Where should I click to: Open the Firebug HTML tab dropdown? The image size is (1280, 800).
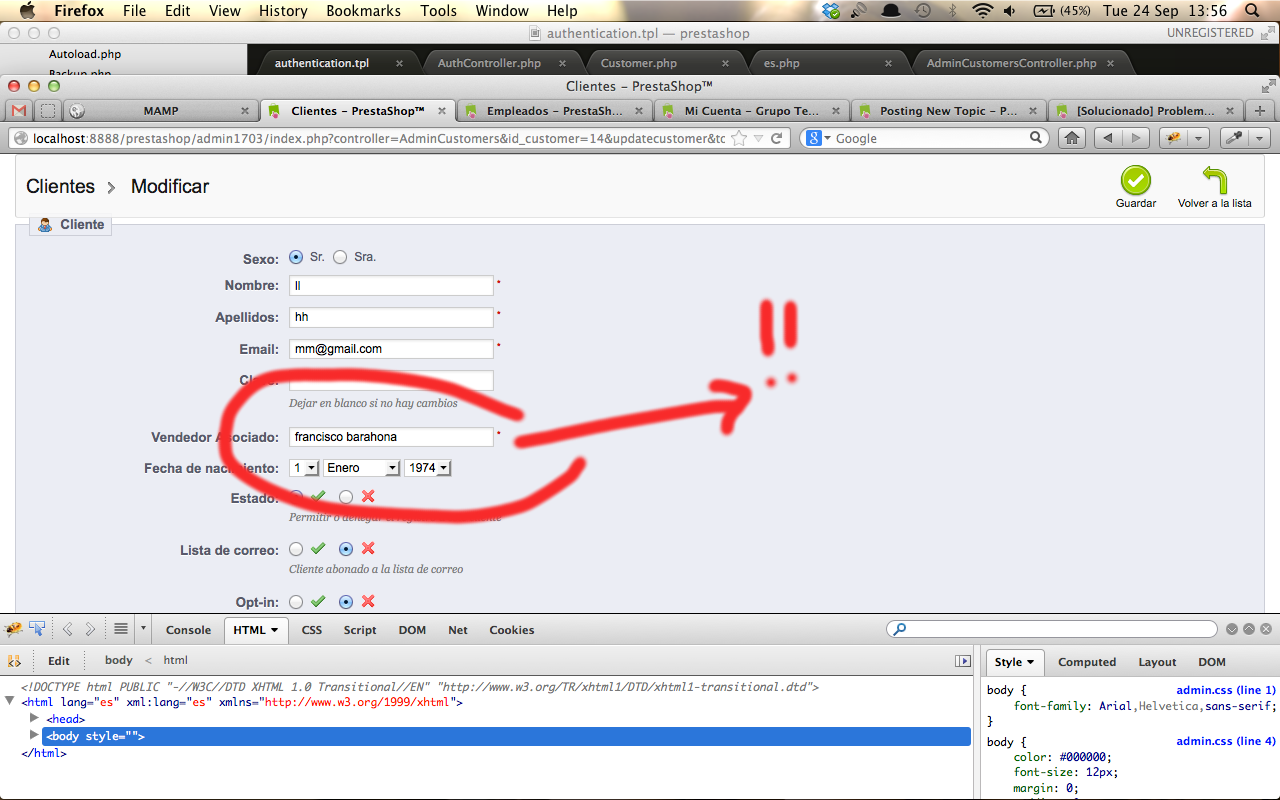tap(276, 630)
